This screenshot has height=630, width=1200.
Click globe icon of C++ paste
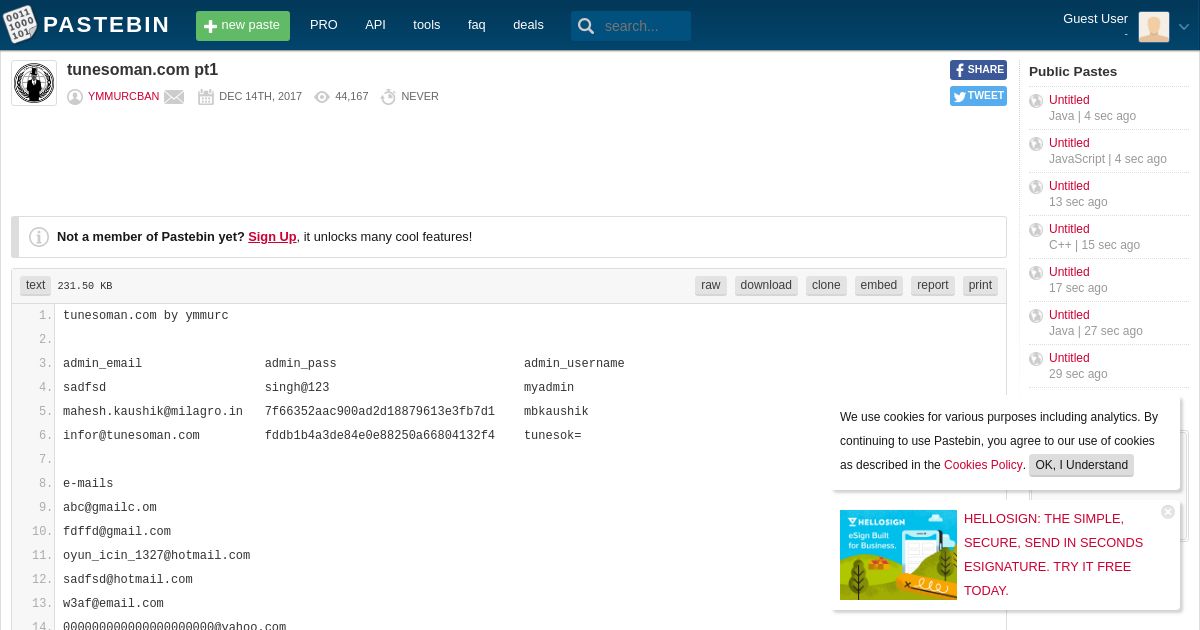pos(1036,230)
